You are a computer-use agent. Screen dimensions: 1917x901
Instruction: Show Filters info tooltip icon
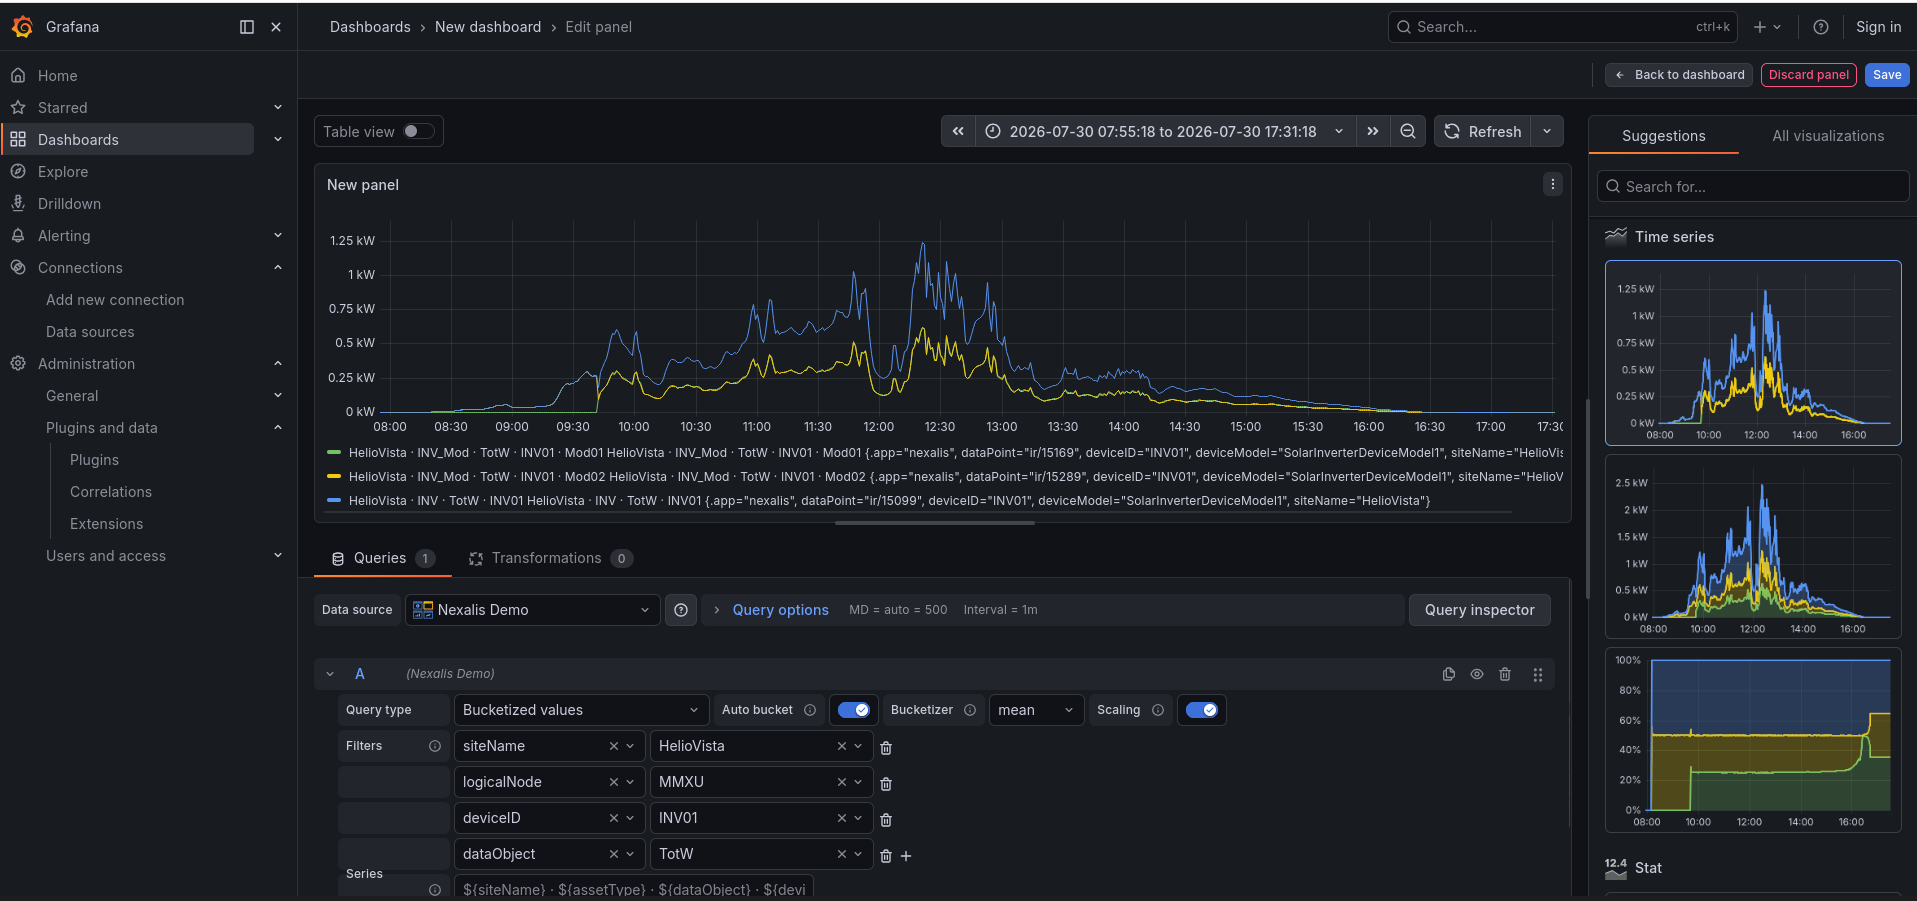point(435,746)
